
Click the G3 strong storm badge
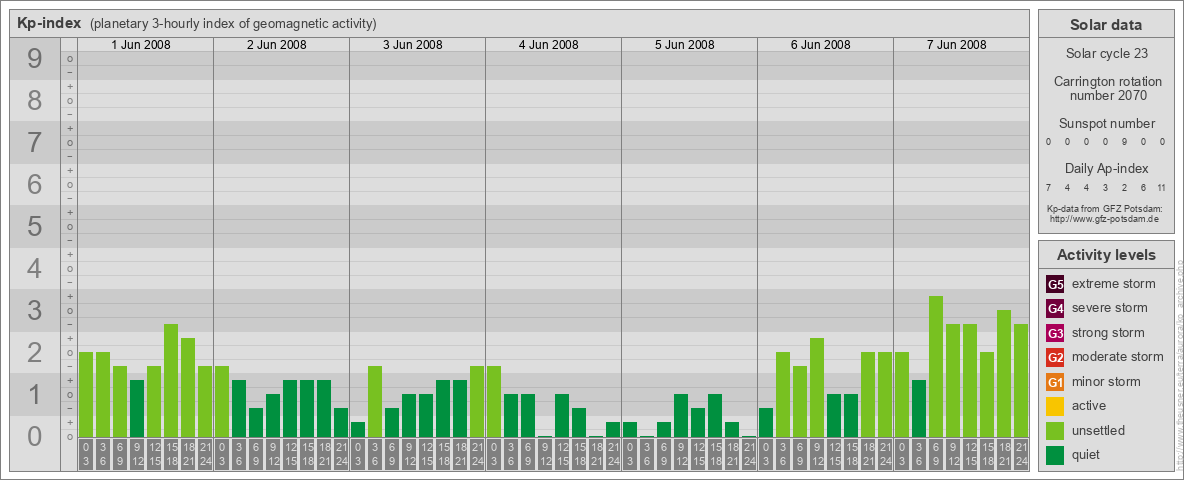[x=1055, y=333]
